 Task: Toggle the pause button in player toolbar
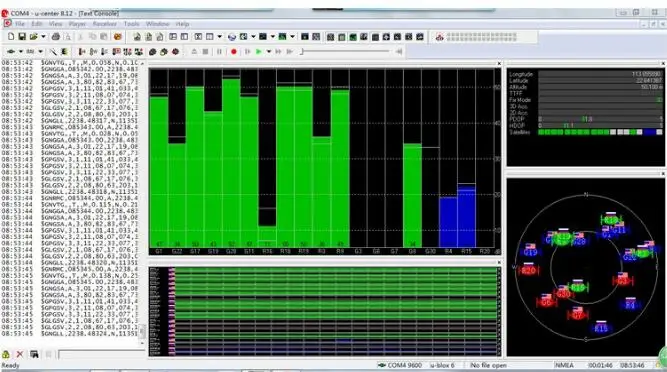click(219, 51)
